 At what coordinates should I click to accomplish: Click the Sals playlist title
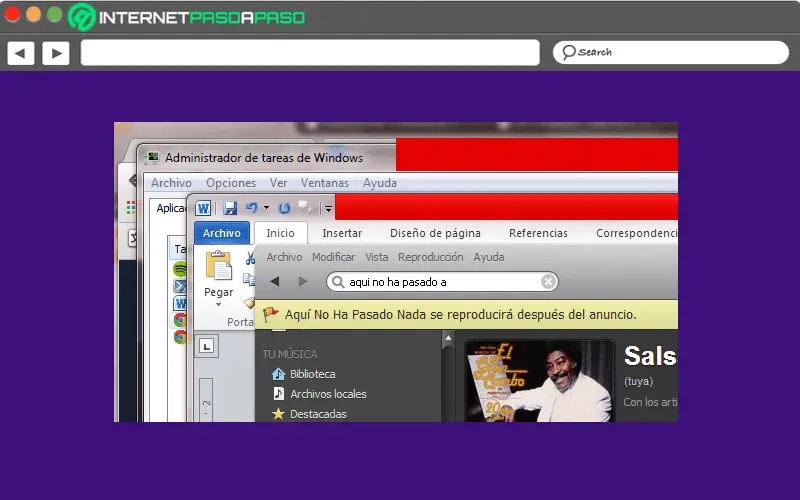click(650, 356)
